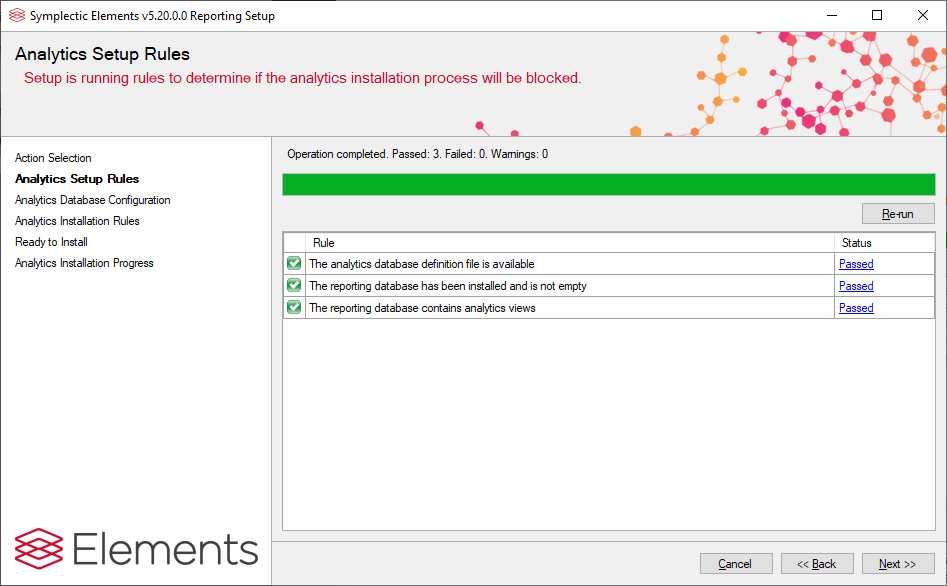Click the 'Analytics Setup Rules' page heading
The height and width of the screenshot is (586, 947).
[x=102, y=54]
